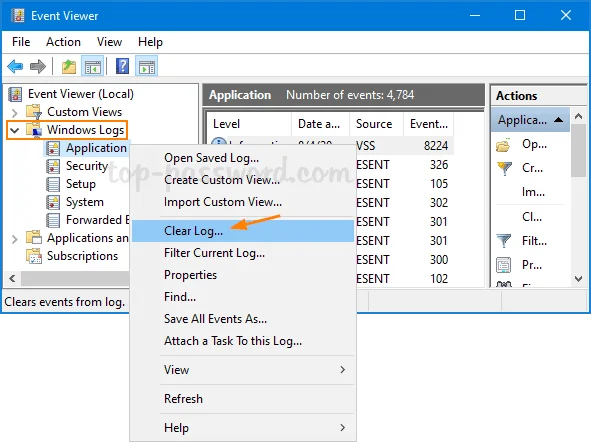Click the Level column header

[x=249, y=124]
